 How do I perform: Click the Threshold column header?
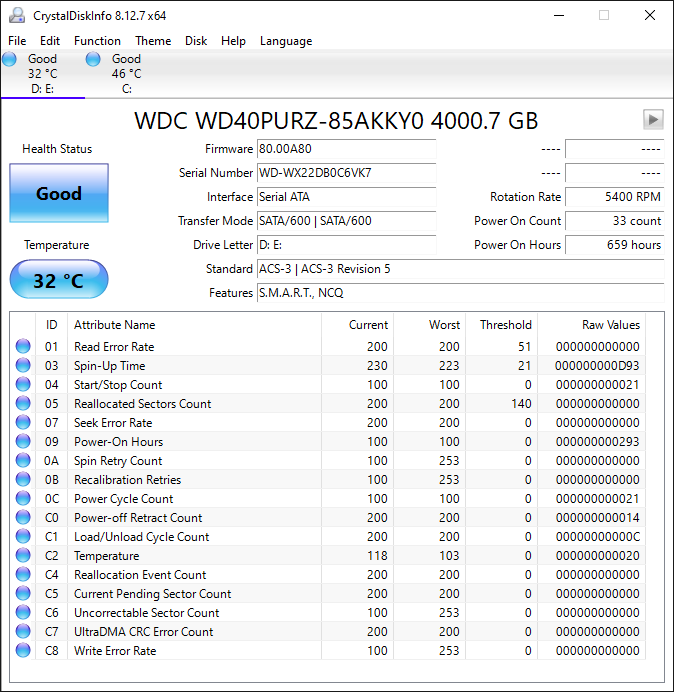(x=501, y=325)
